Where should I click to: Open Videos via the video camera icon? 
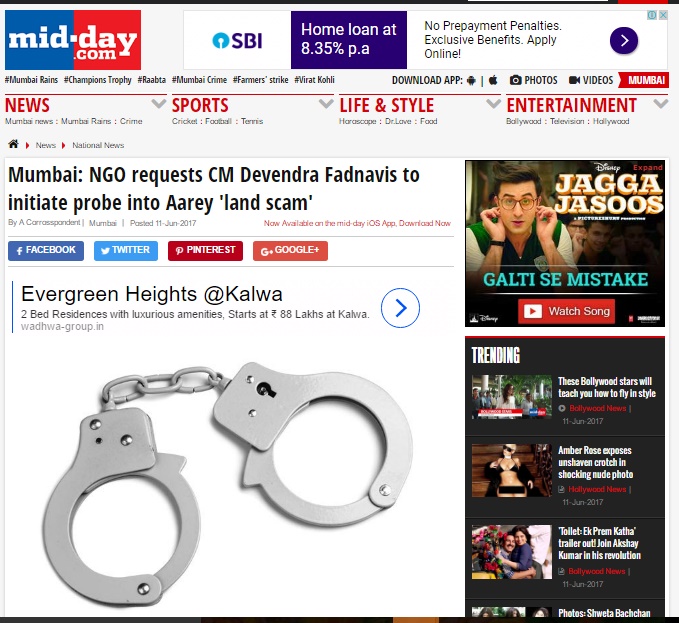point(574,80)
